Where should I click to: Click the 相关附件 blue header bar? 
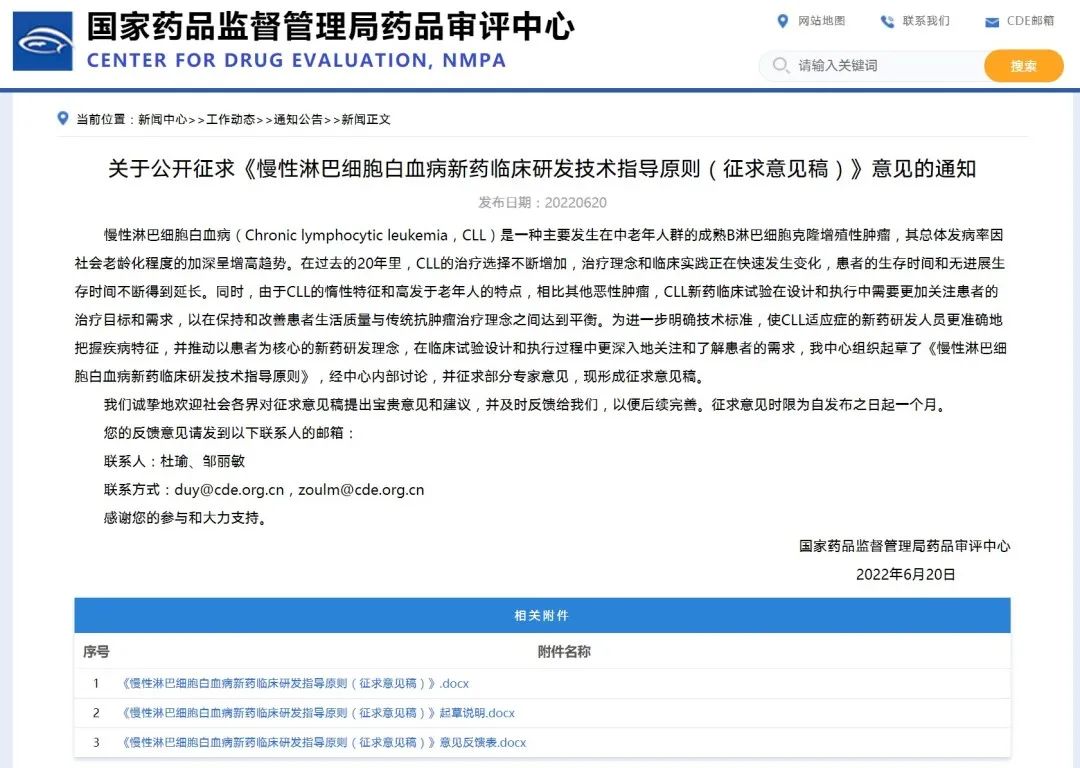pos(542,615)
